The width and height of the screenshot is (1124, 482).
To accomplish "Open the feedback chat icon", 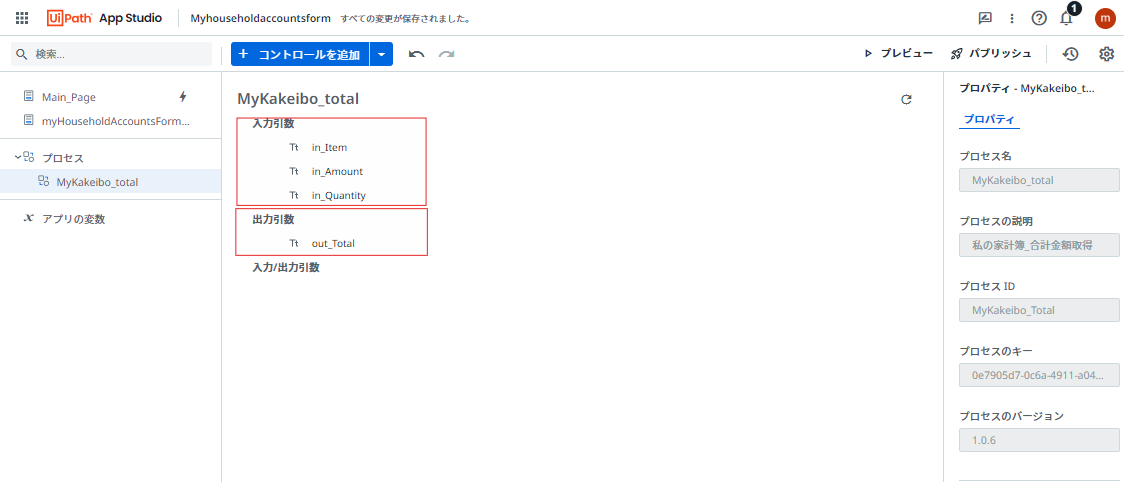I will pos(985,19).
